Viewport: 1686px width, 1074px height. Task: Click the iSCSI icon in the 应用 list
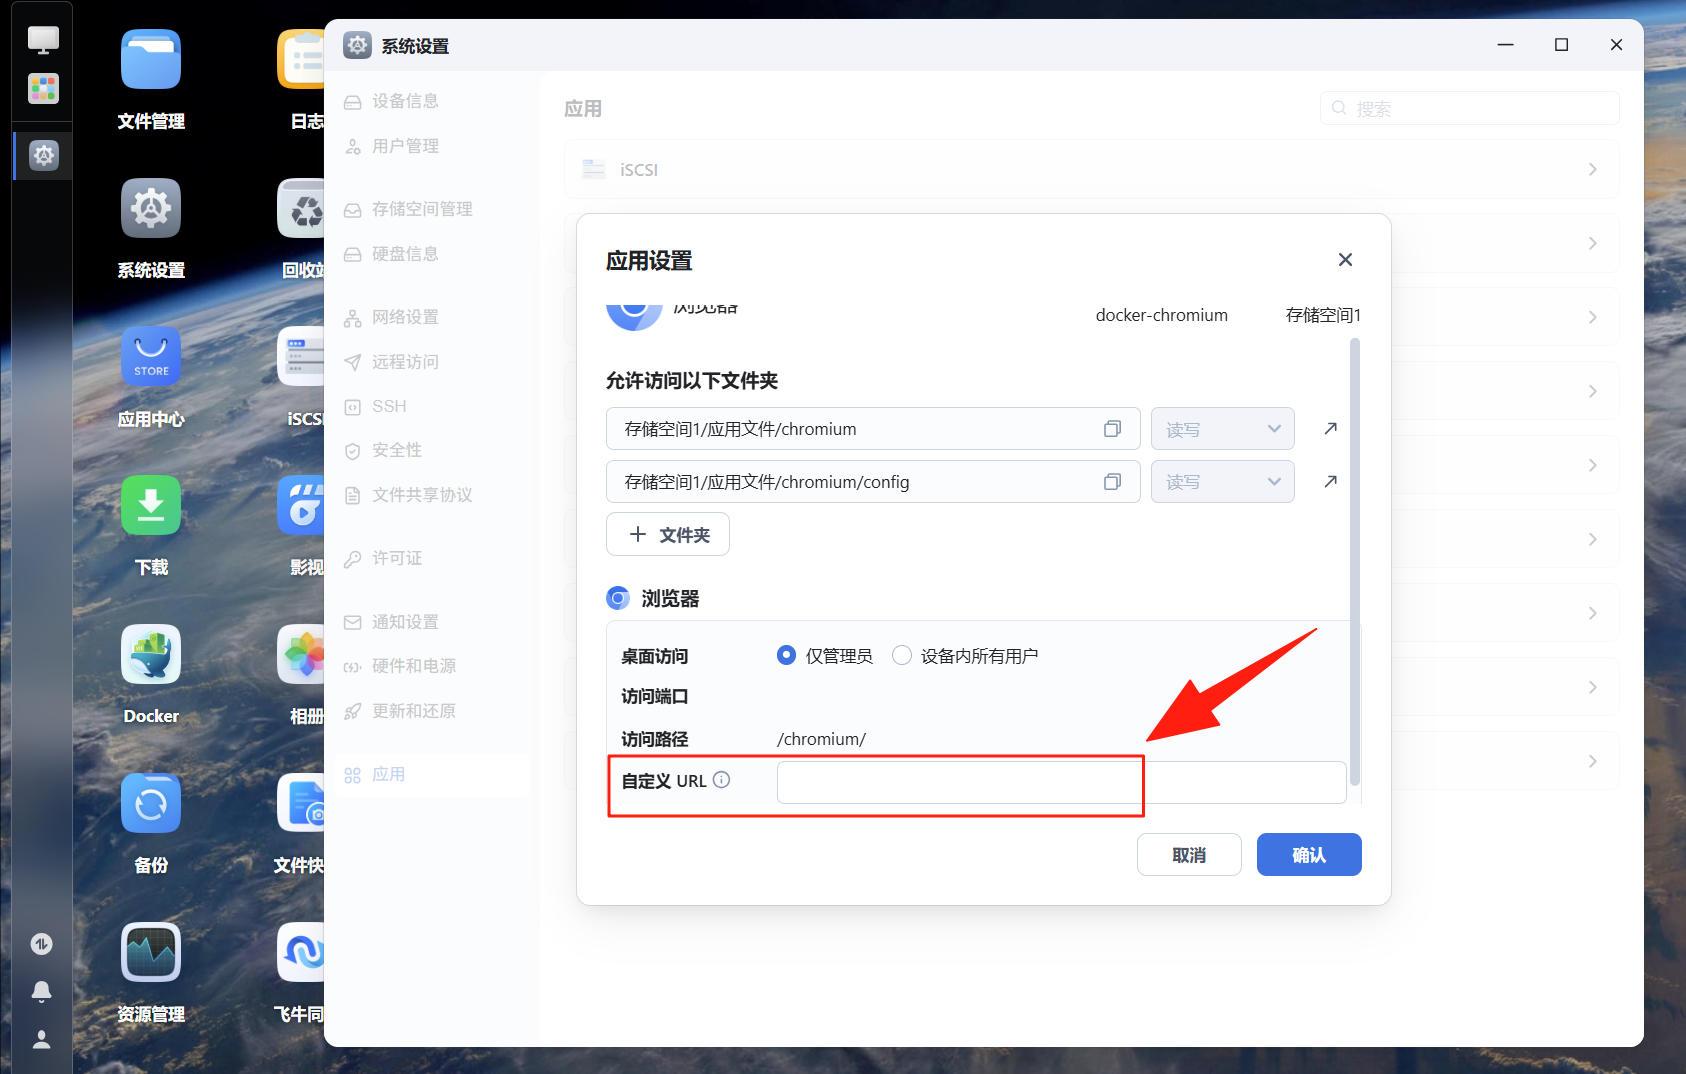(594, 169)
